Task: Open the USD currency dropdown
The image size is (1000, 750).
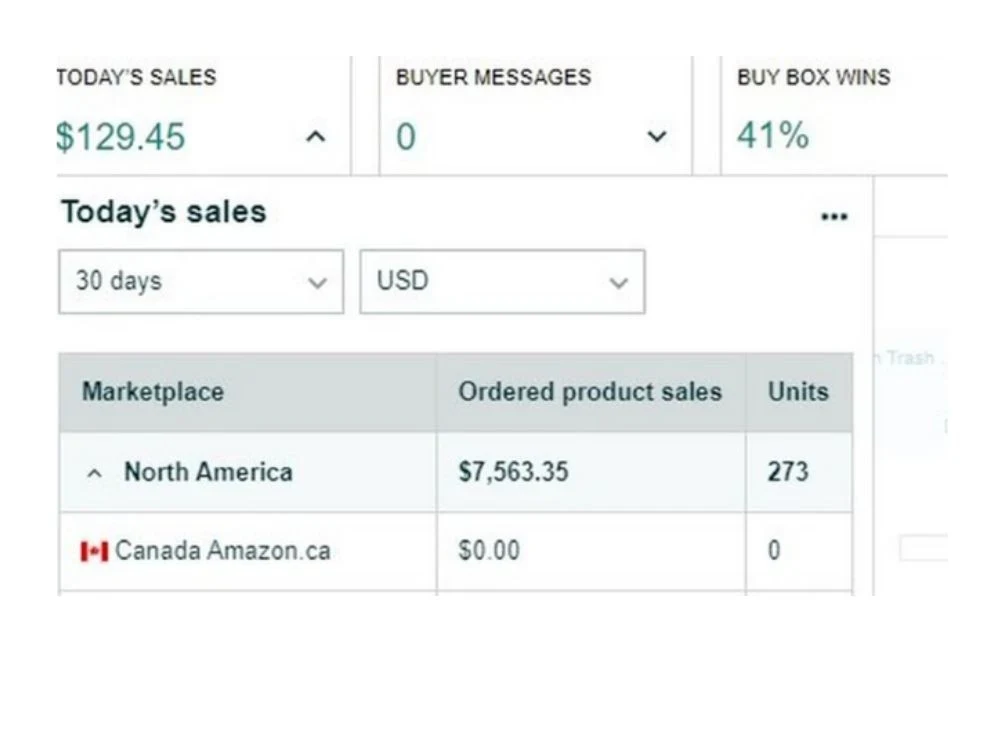Action: (x=503, y=281)
